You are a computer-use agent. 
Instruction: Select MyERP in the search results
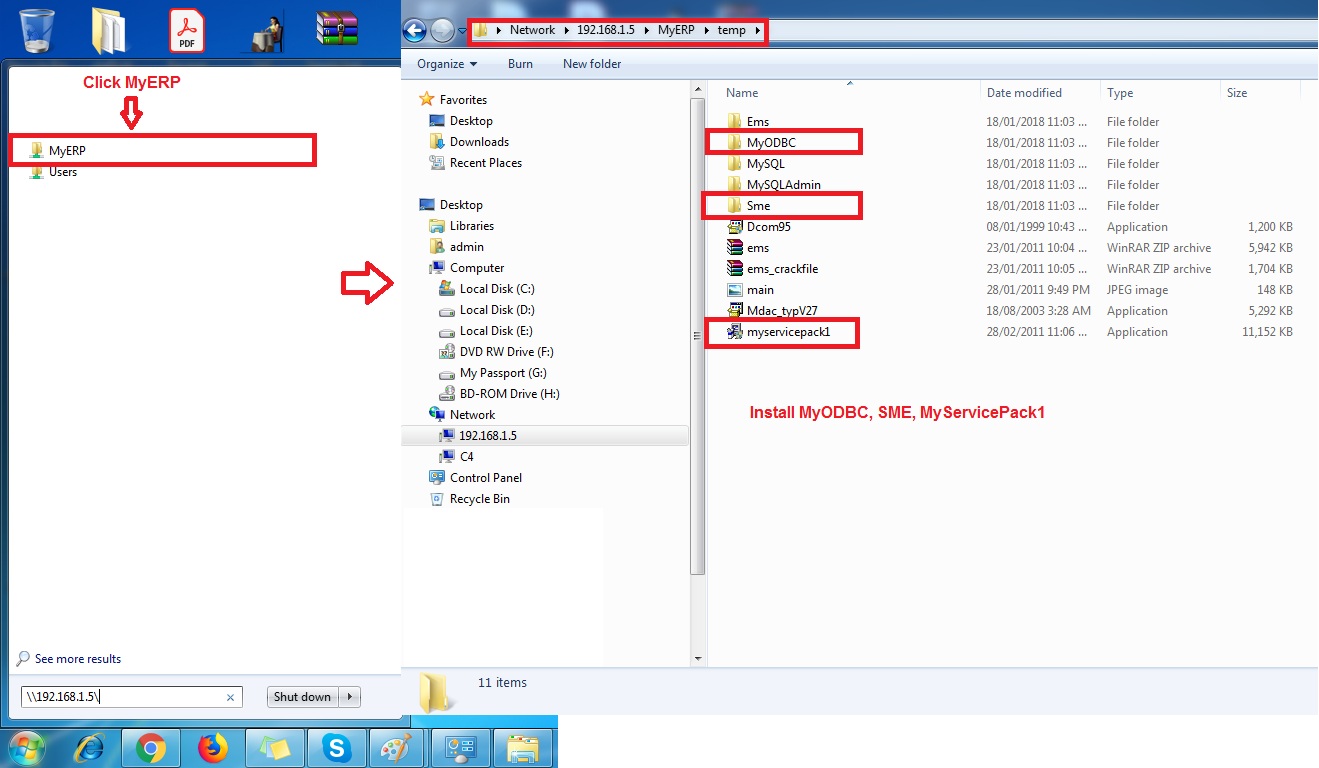point(67,151)
